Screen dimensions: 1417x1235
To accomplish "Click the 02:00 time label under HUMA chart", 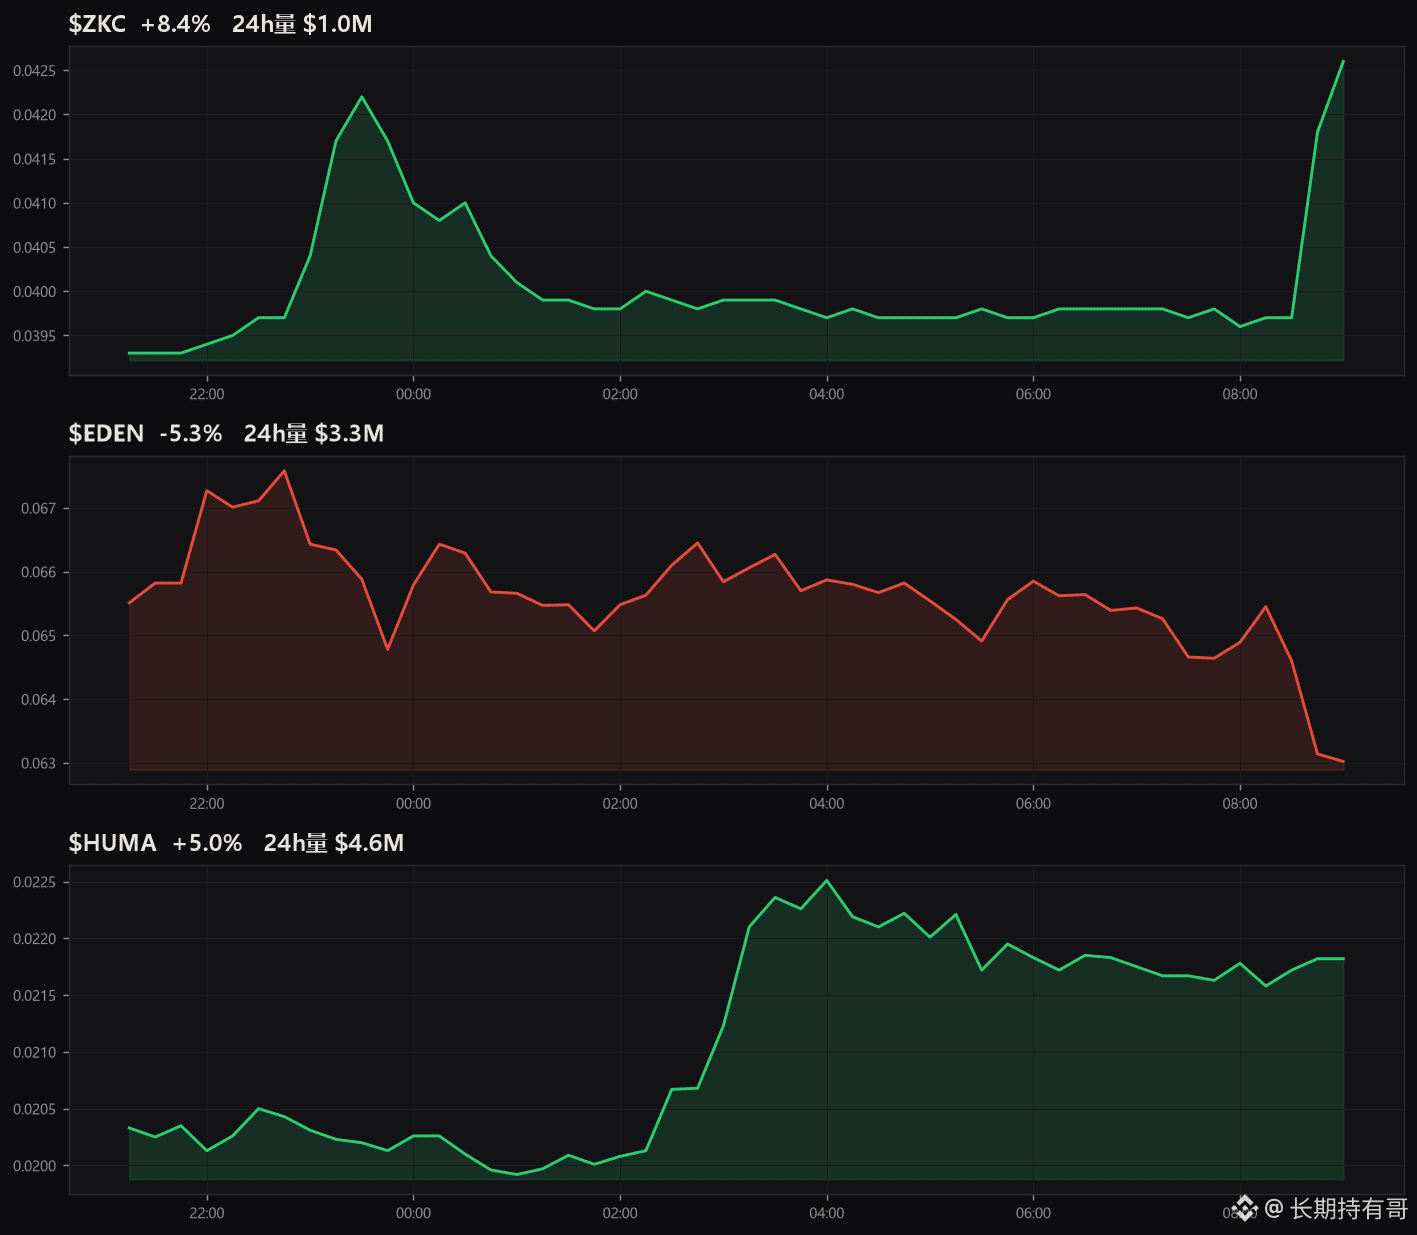I will [620, 1213].
